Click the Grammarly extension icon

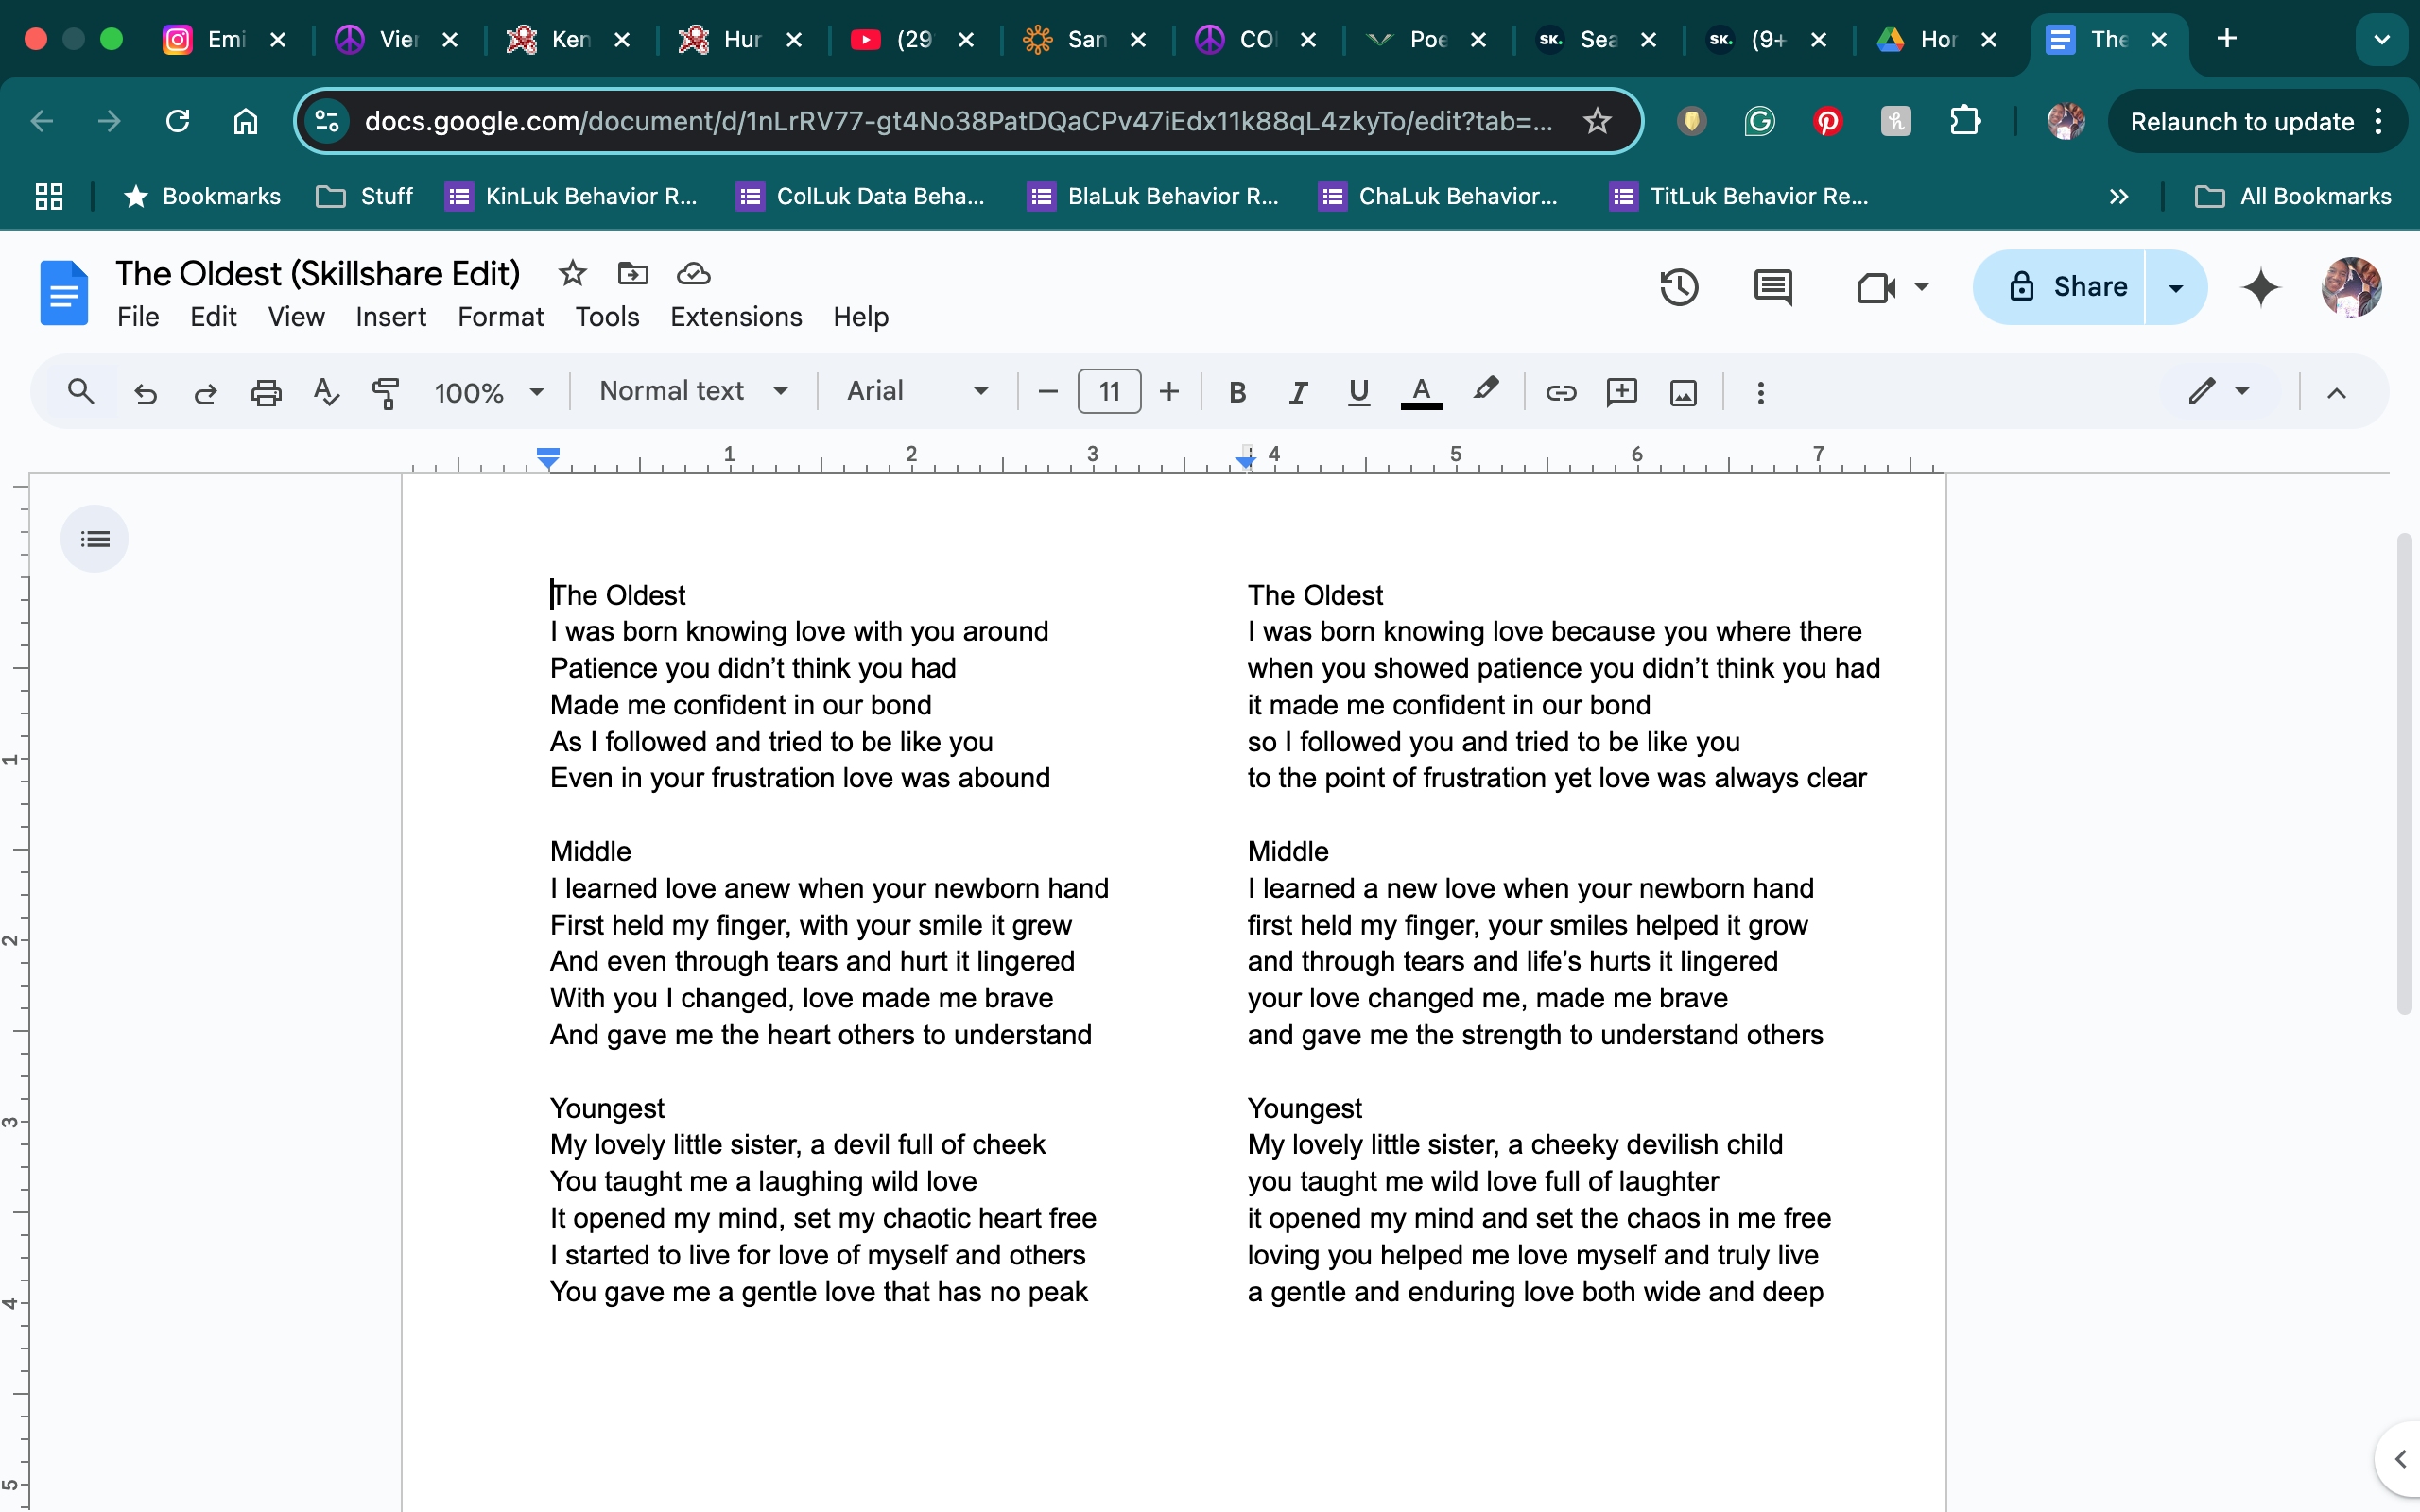(1759, 122)
